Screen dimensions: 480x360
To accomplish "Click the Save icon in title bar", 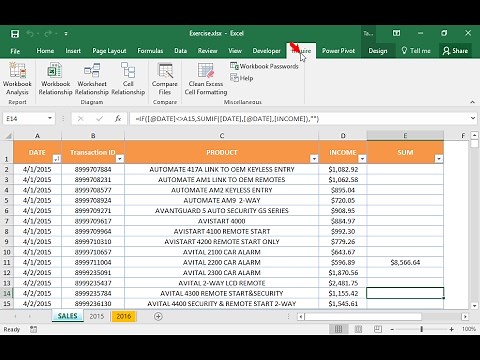I will pyautogui.click(x=15, y=34).
